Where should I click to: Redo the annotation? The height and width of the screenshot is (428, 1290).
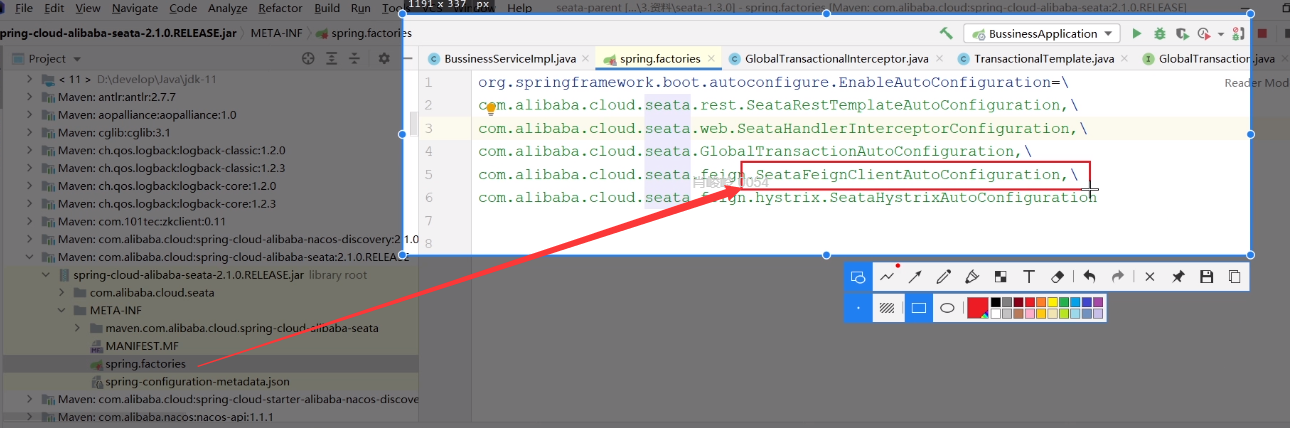point(1118,277)
